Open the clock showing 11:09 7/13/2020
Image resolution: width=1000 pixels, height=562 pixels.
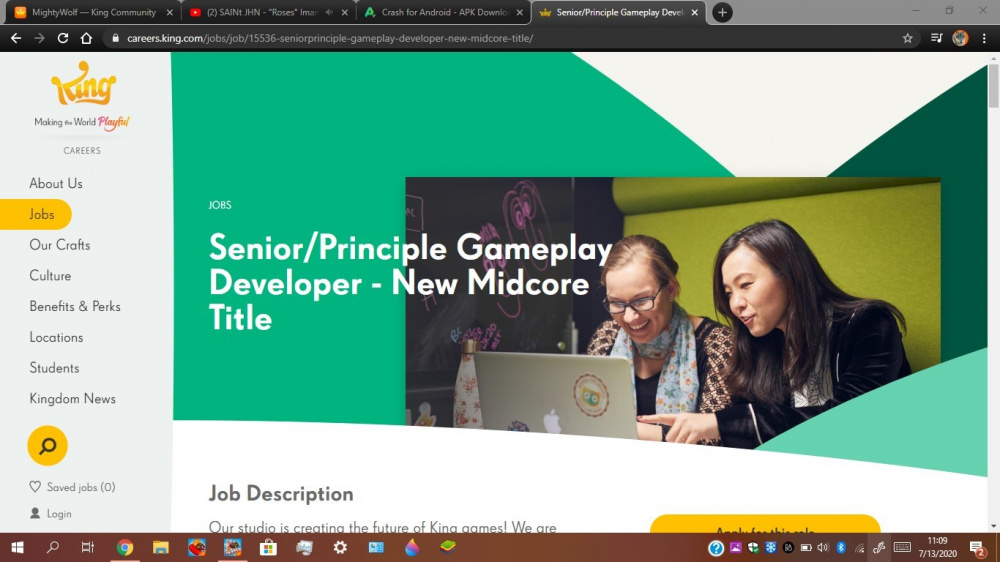click(x=938, y=547)
